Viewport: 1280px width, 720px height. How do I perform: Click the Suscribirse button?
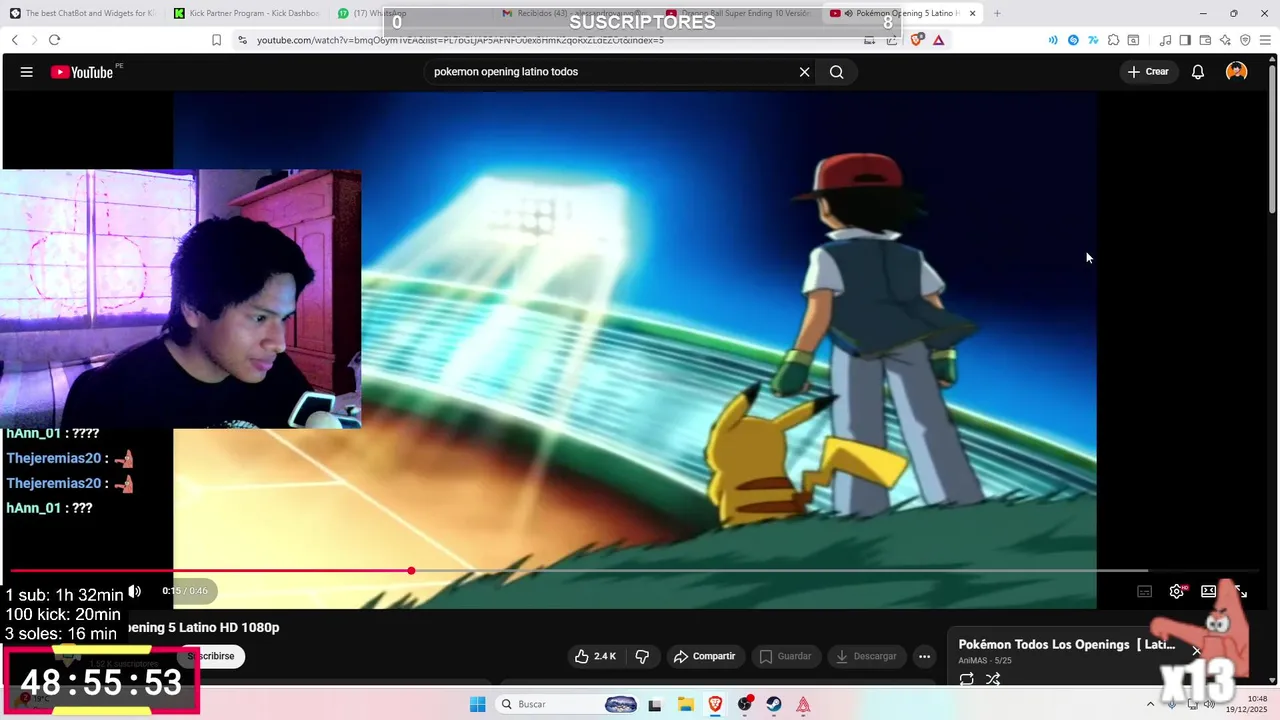coord(210,656)
